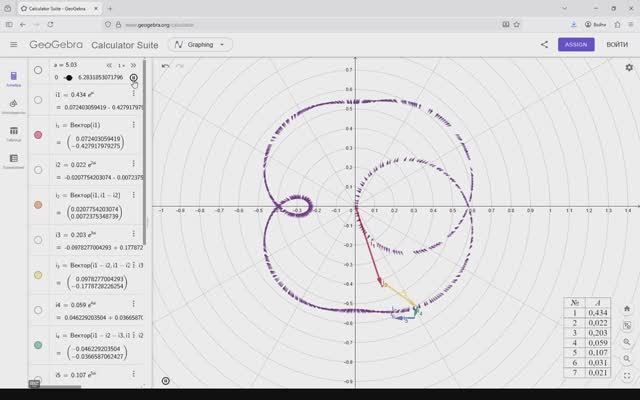Open browser sidebar toggle icon
Image resolution: width=640 pixels, height=400 pixels.
tap(9, 24)
